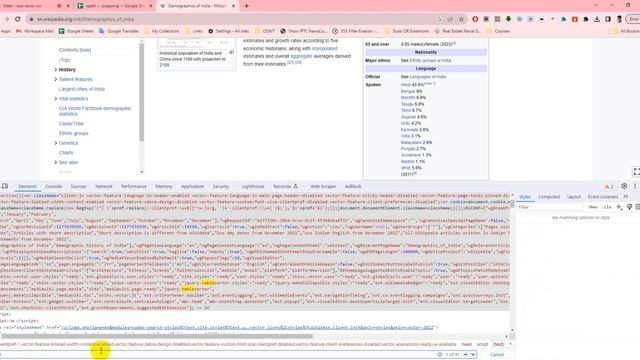Switch to Google Sheets scraping browser tab

coord(115,6)
